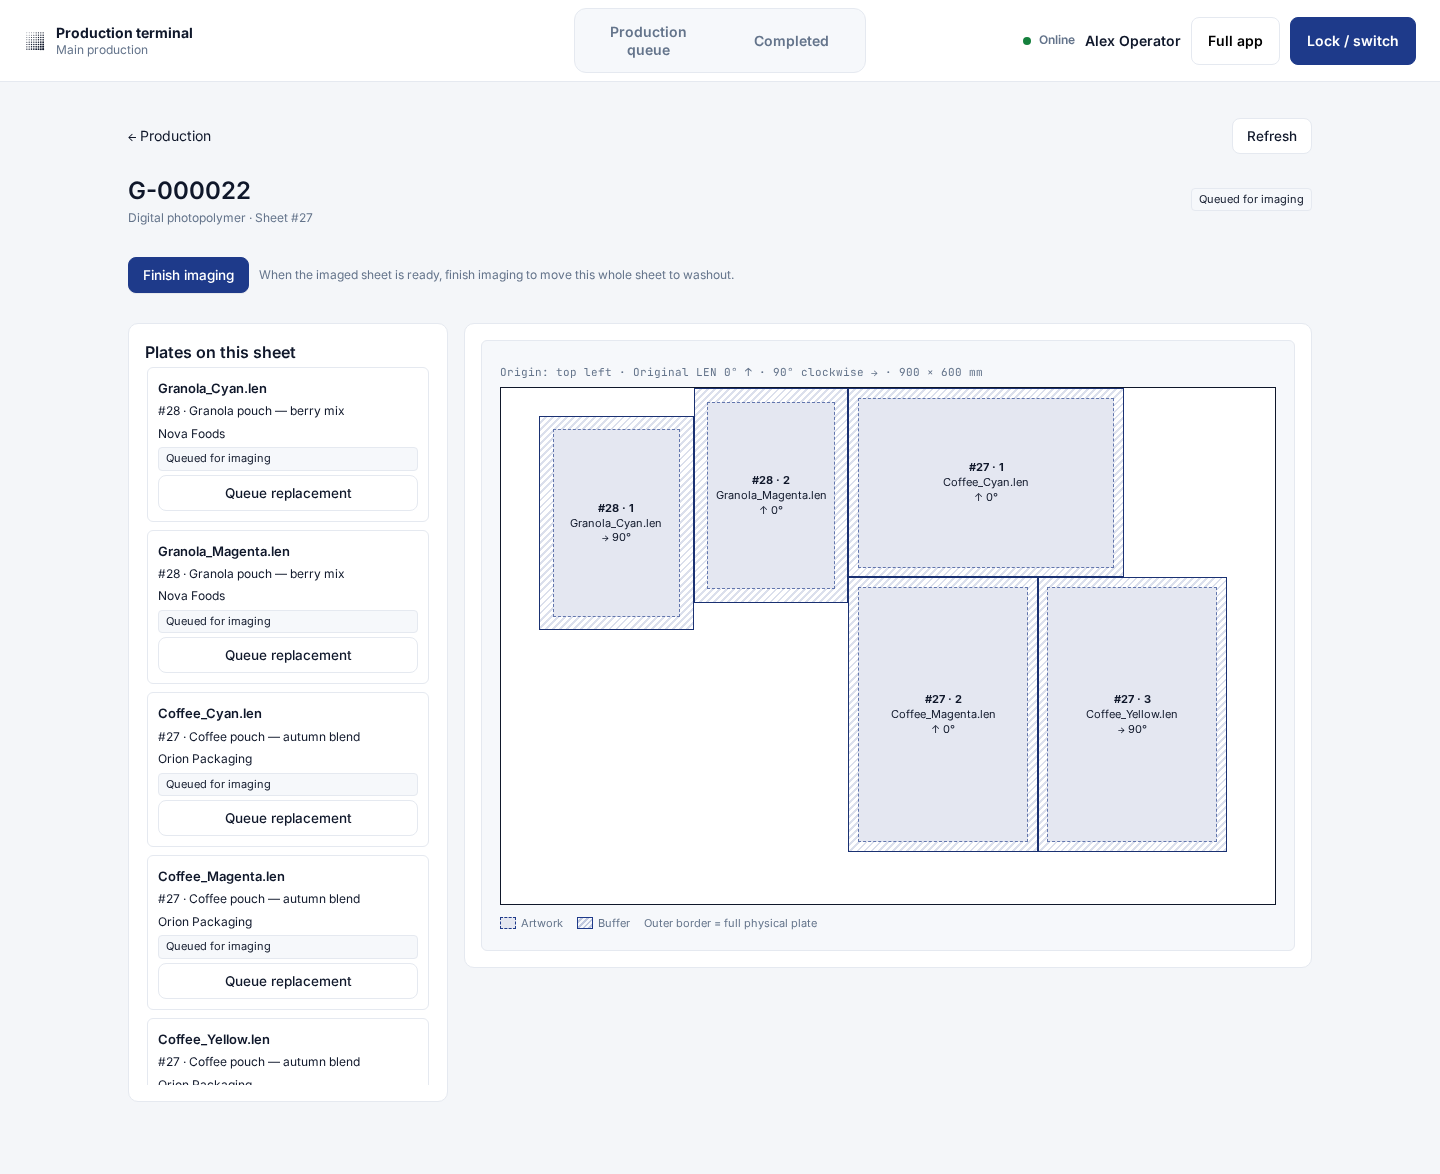Click the Alex Operator user name

1132,41
